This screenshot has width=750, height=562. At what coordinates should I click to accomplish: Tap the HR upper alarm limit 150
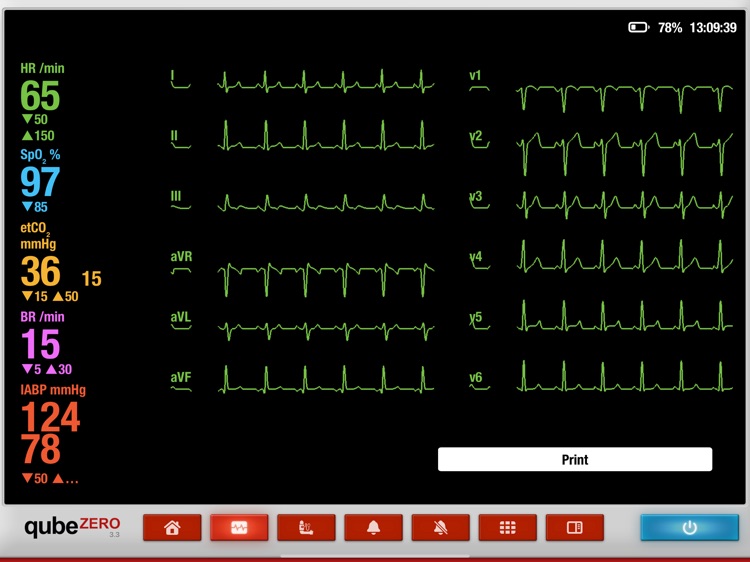(x=38, y=136)
